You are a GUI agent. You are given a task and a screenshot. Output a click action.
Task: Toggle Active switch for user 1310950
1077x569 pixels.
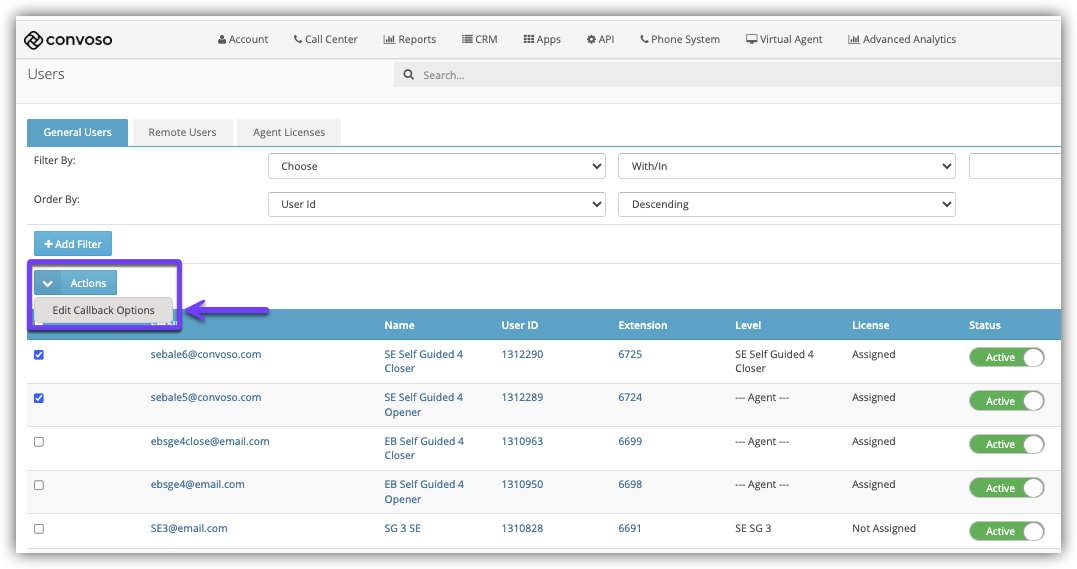1007,488
